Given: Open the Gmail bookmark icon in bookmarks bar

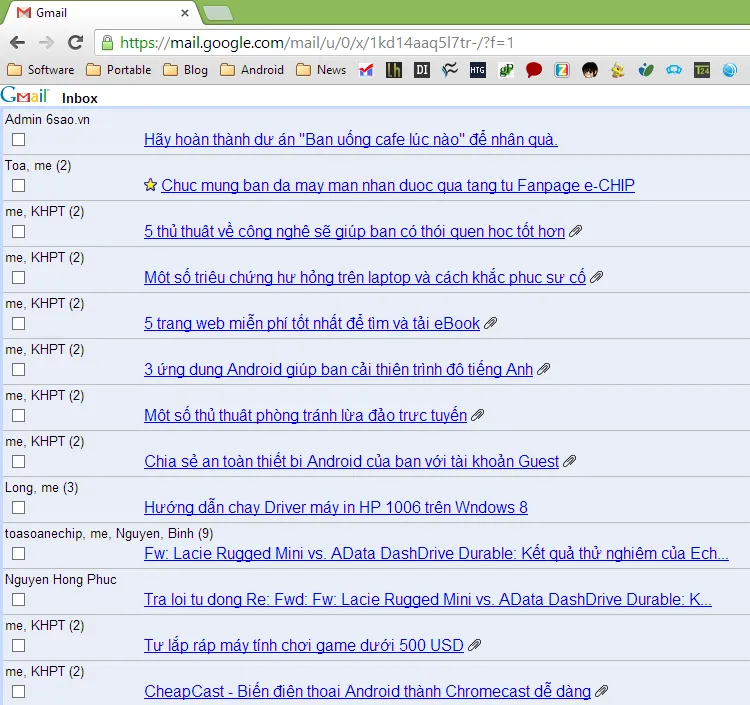Looking at the screenshot, I should [x=366, y=70].
